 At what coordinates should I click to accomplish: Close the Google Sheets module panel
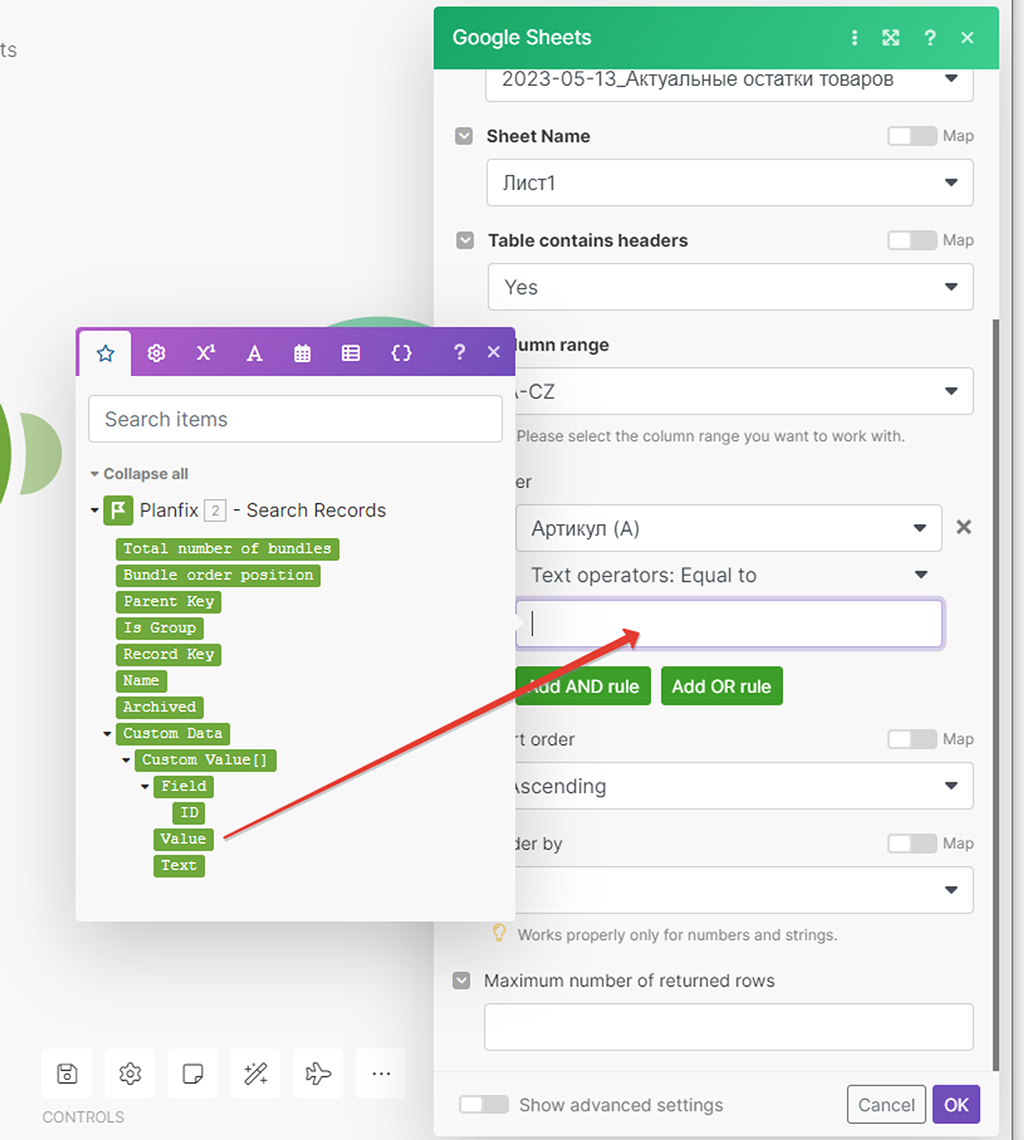[x=967, y=38]
